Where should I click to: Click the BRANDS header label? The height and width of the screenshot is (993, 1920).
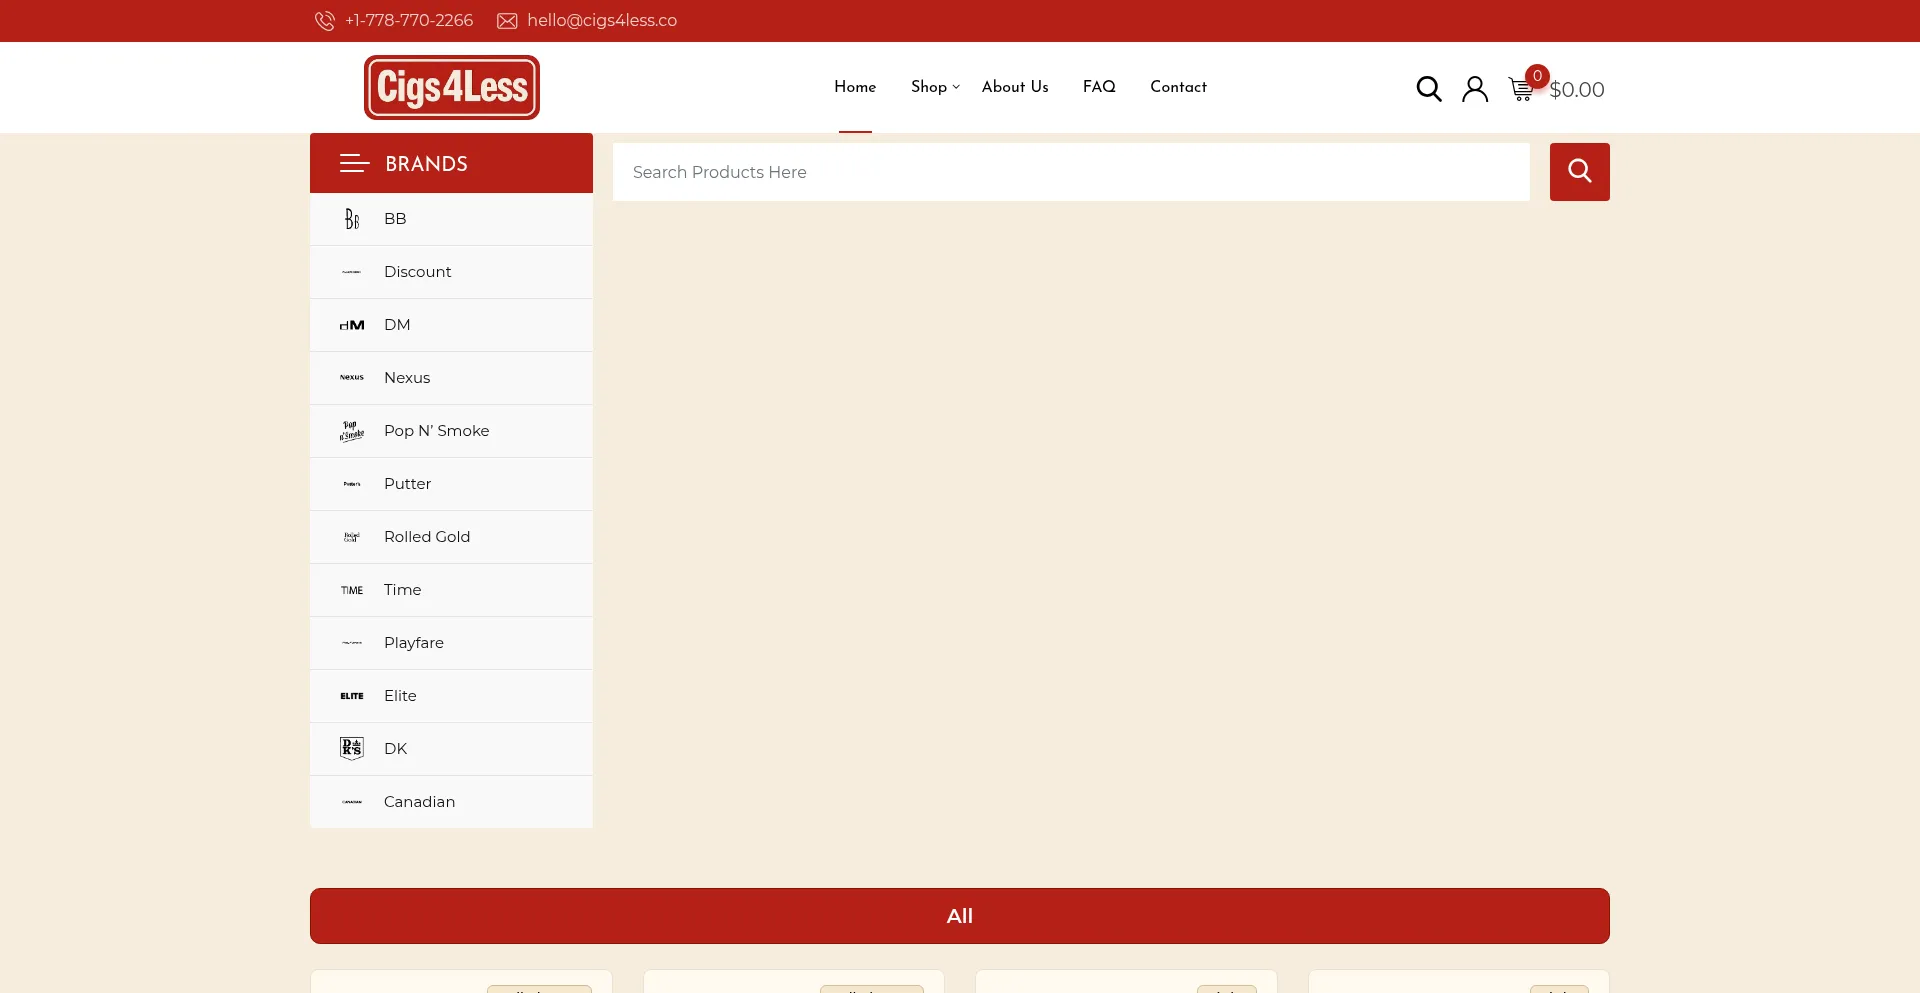tap(427, 164)
